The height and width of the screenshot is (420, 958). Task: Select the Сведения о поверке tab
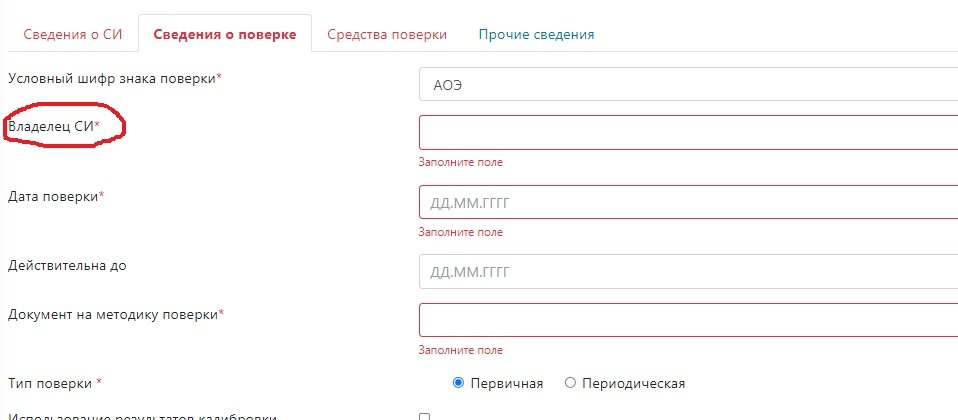point(224,34)
